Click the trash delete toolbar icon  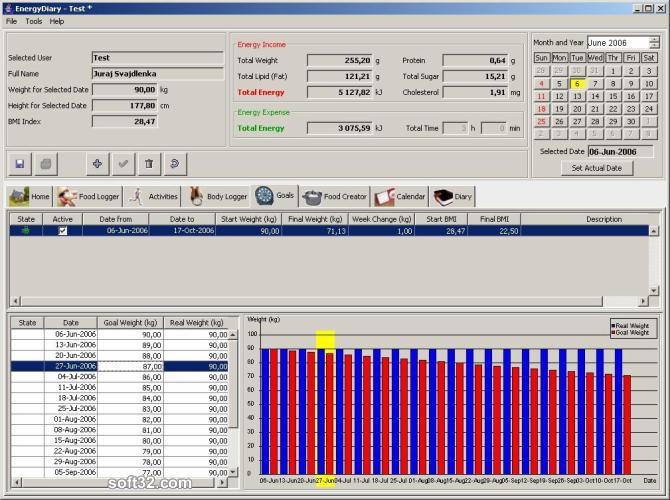tap(149, 164)
